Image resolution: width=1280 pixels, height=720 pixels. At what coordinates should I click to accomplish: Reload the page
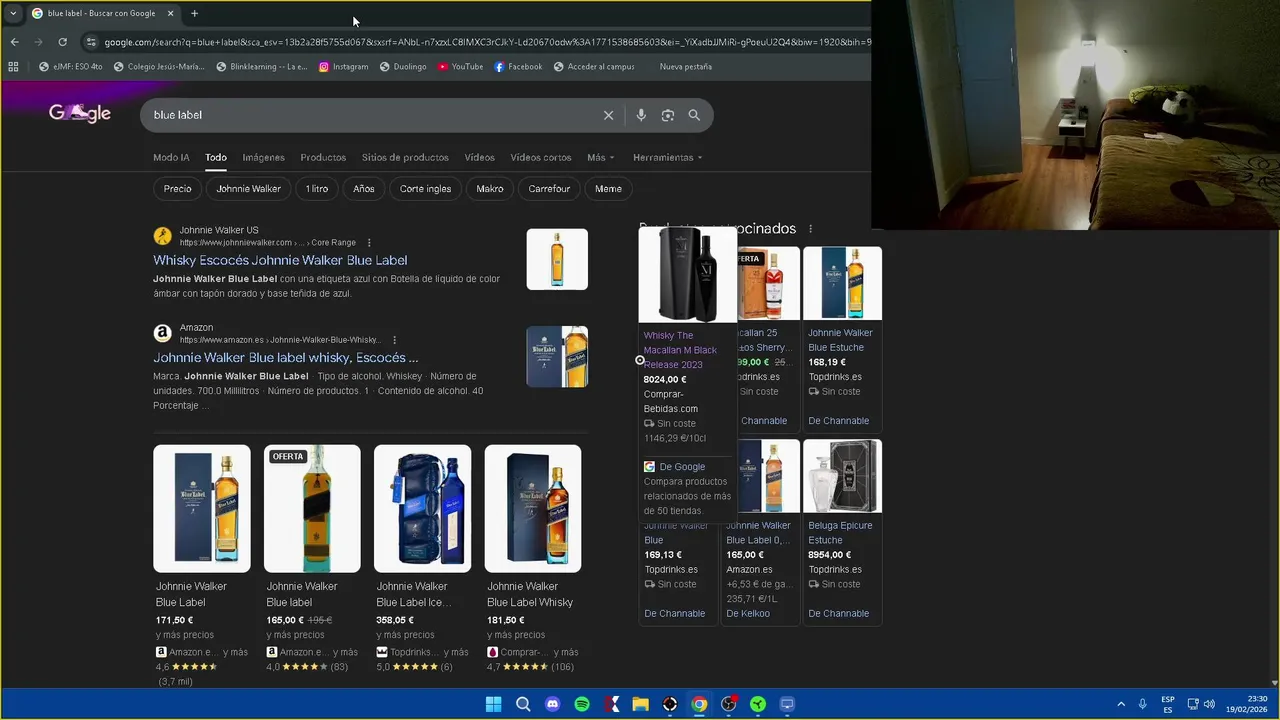coord(62,42)
